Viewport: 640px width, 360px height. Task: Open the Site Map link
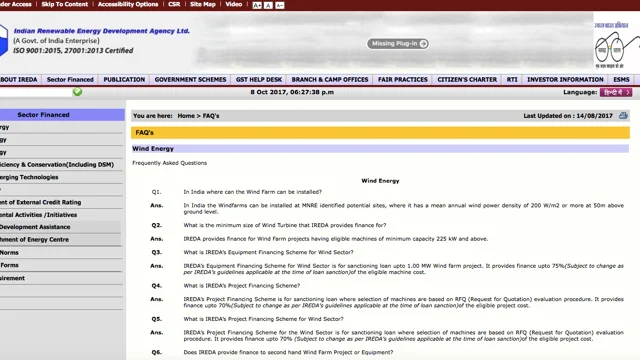point(202,4)
